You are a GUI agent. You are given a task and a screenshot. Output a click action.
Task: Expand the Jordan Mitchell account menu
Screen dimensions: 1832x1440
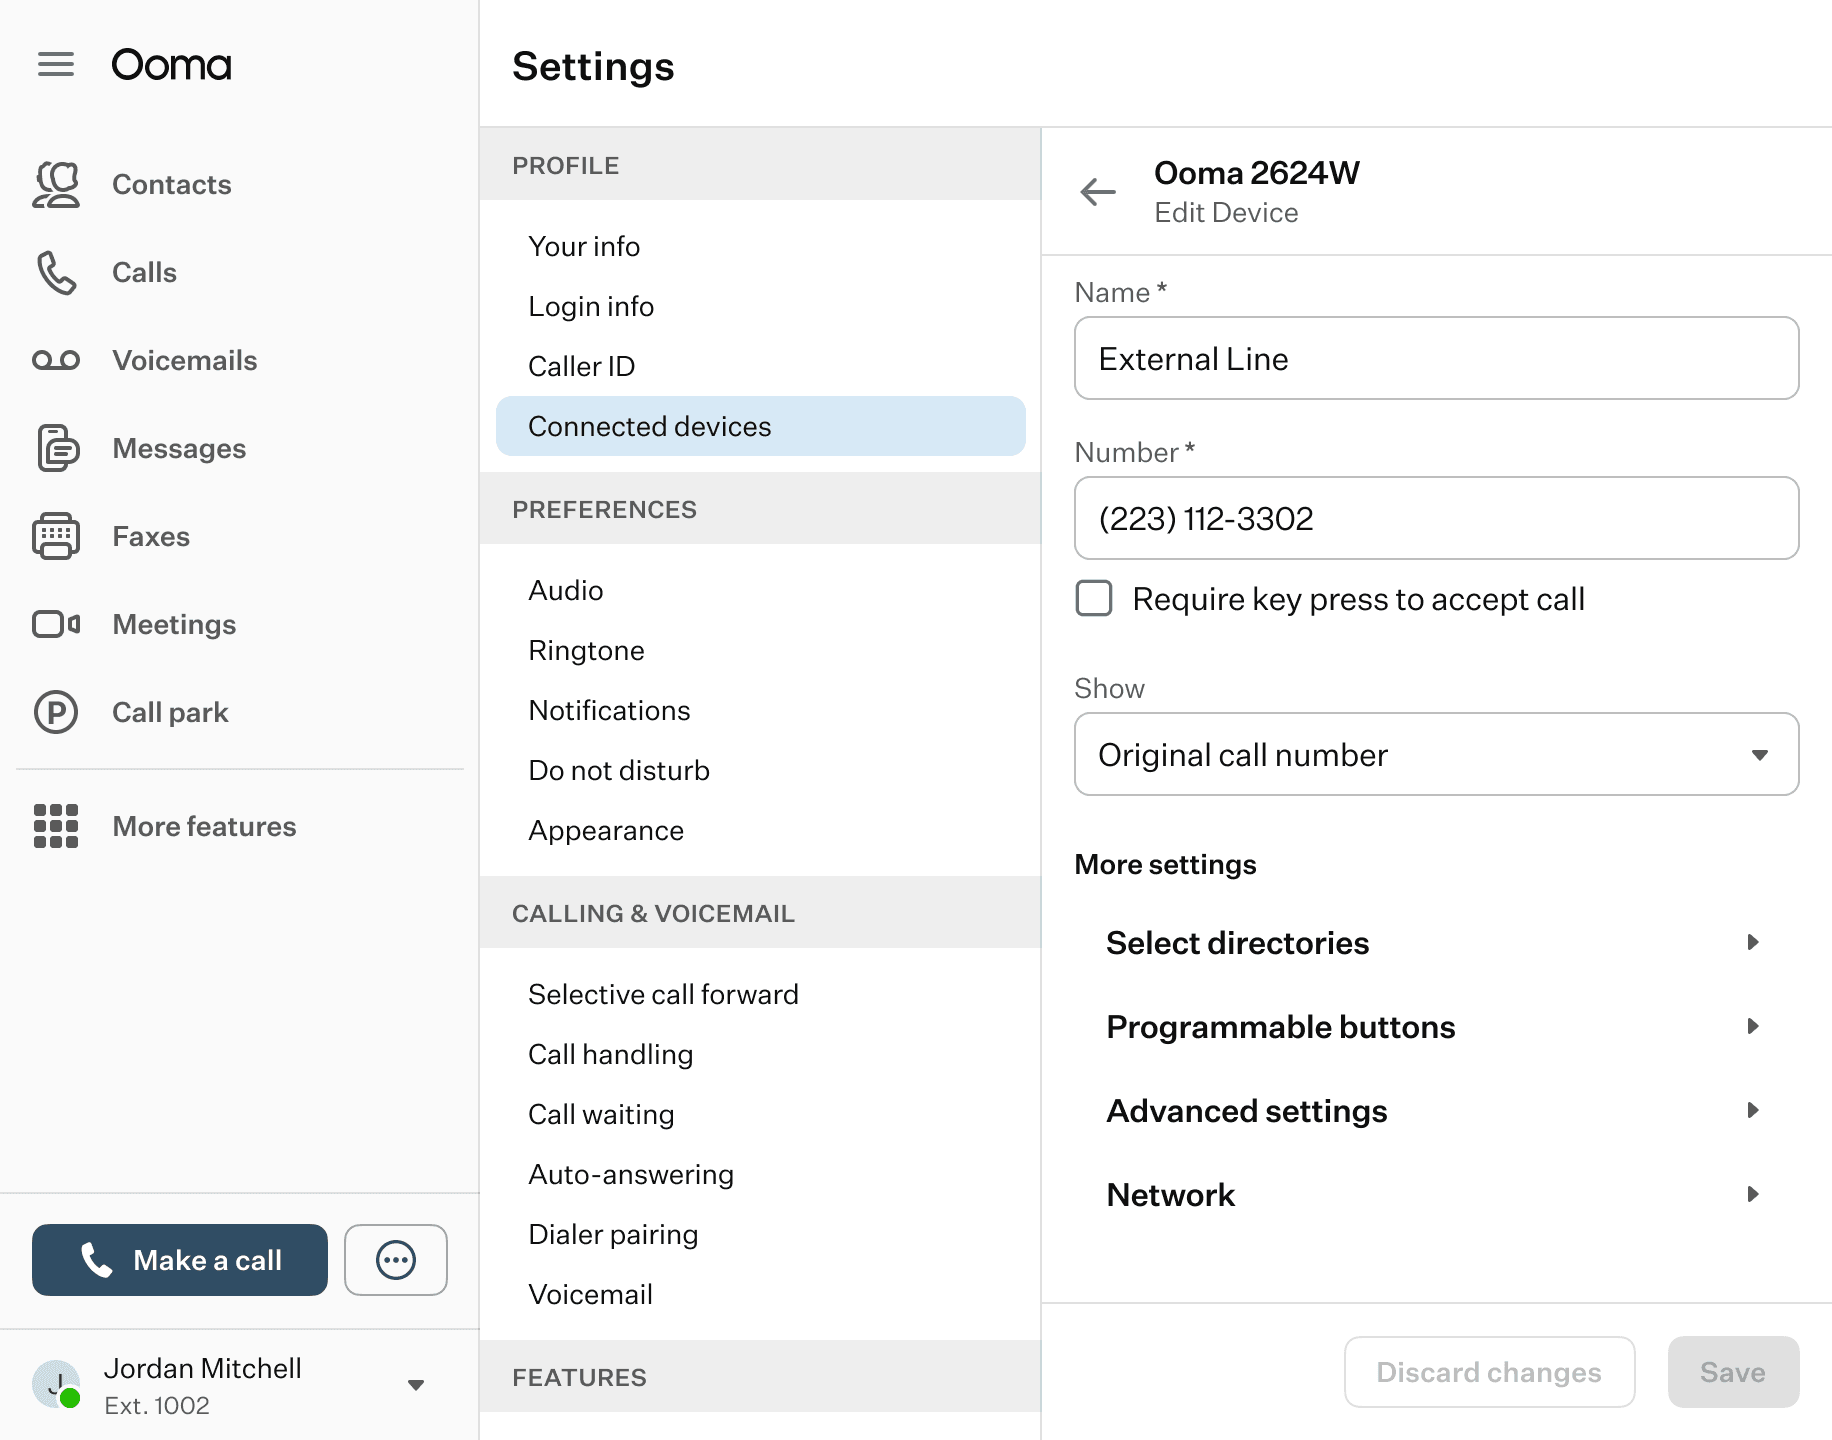pyautogui.click(x=416, y=1385)
